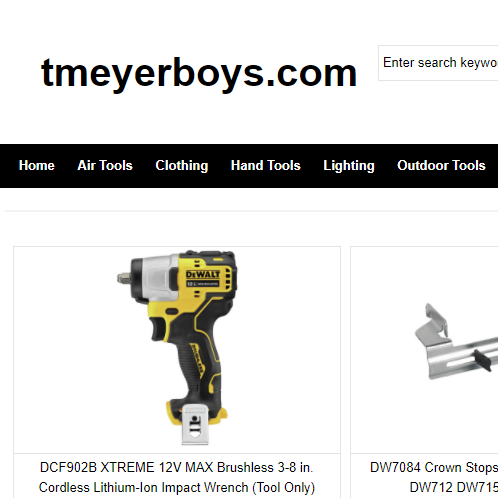Click the silver belt clip on the wrench
498x498 pixels.
click(195, 425)
